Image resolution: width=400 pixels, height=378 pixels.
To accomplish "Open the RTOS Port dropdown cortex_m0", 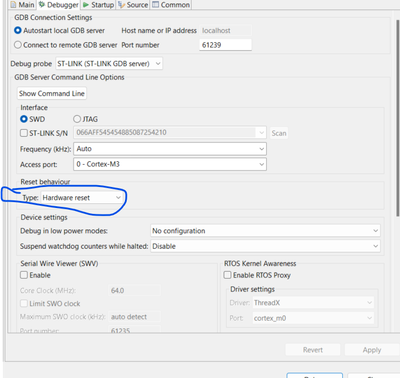I will (313, 318).
